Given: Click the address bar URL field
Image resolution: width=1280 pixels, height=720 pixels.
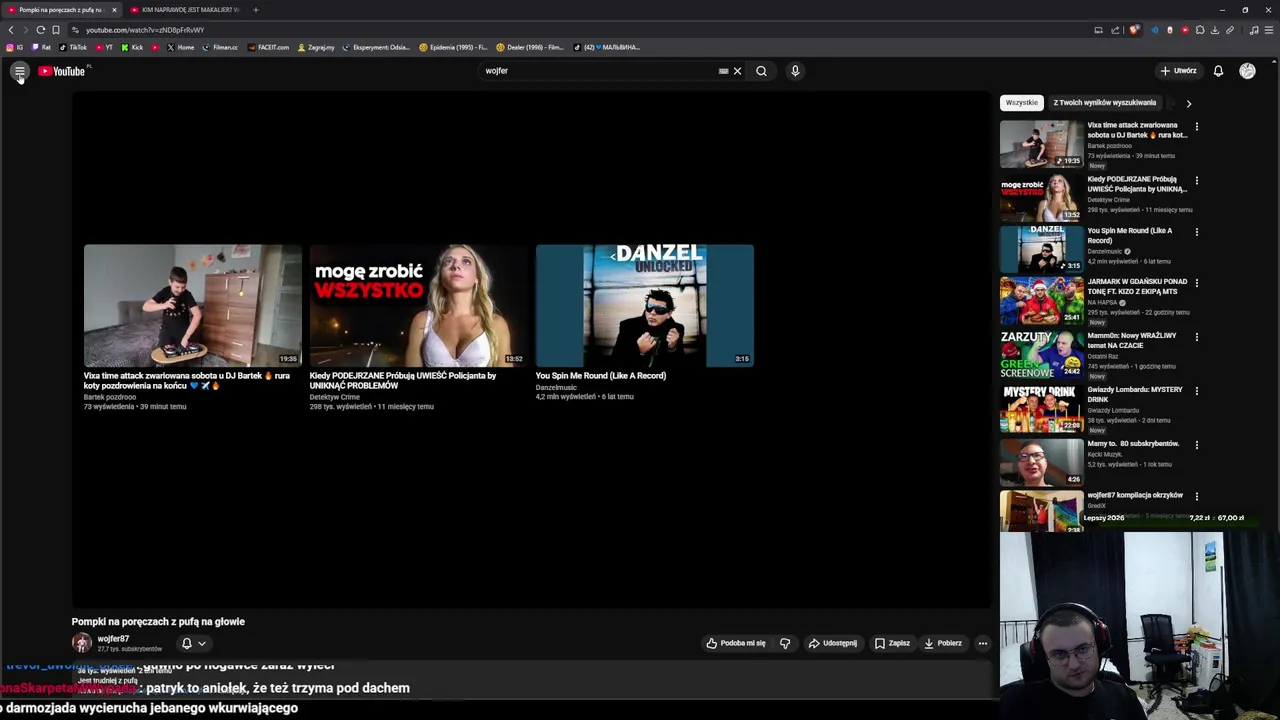Looking at the screenshot, I should click(580, 30).
